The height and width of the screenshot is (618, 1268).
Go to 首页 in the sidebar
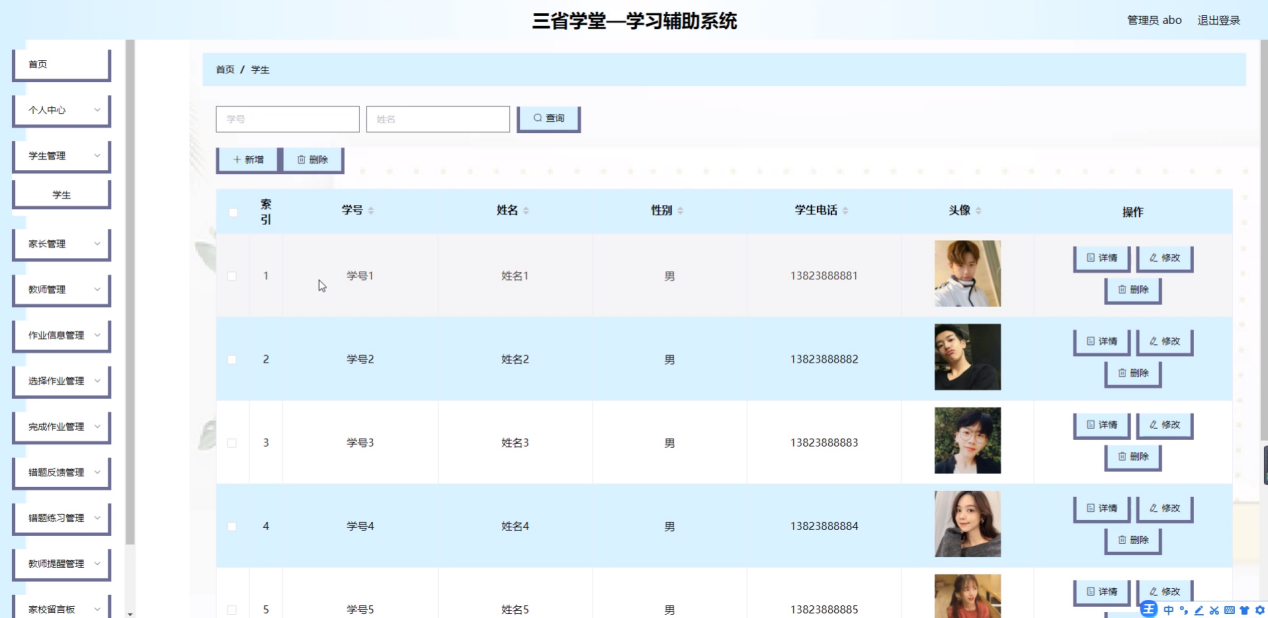coord(62,65)
